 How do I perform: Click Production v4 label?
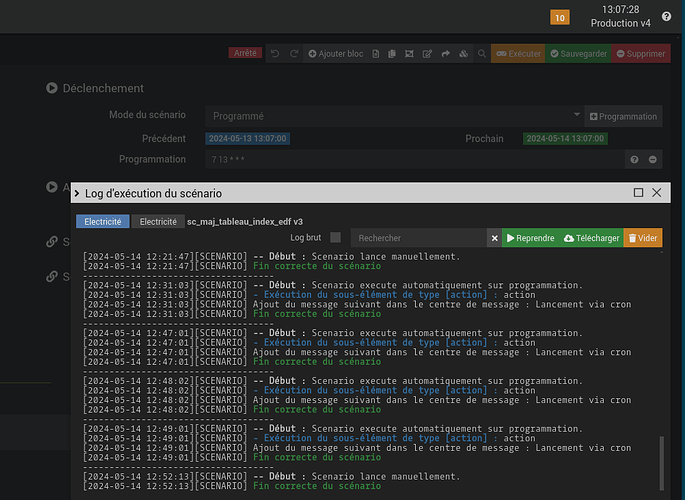click(620, 23)
